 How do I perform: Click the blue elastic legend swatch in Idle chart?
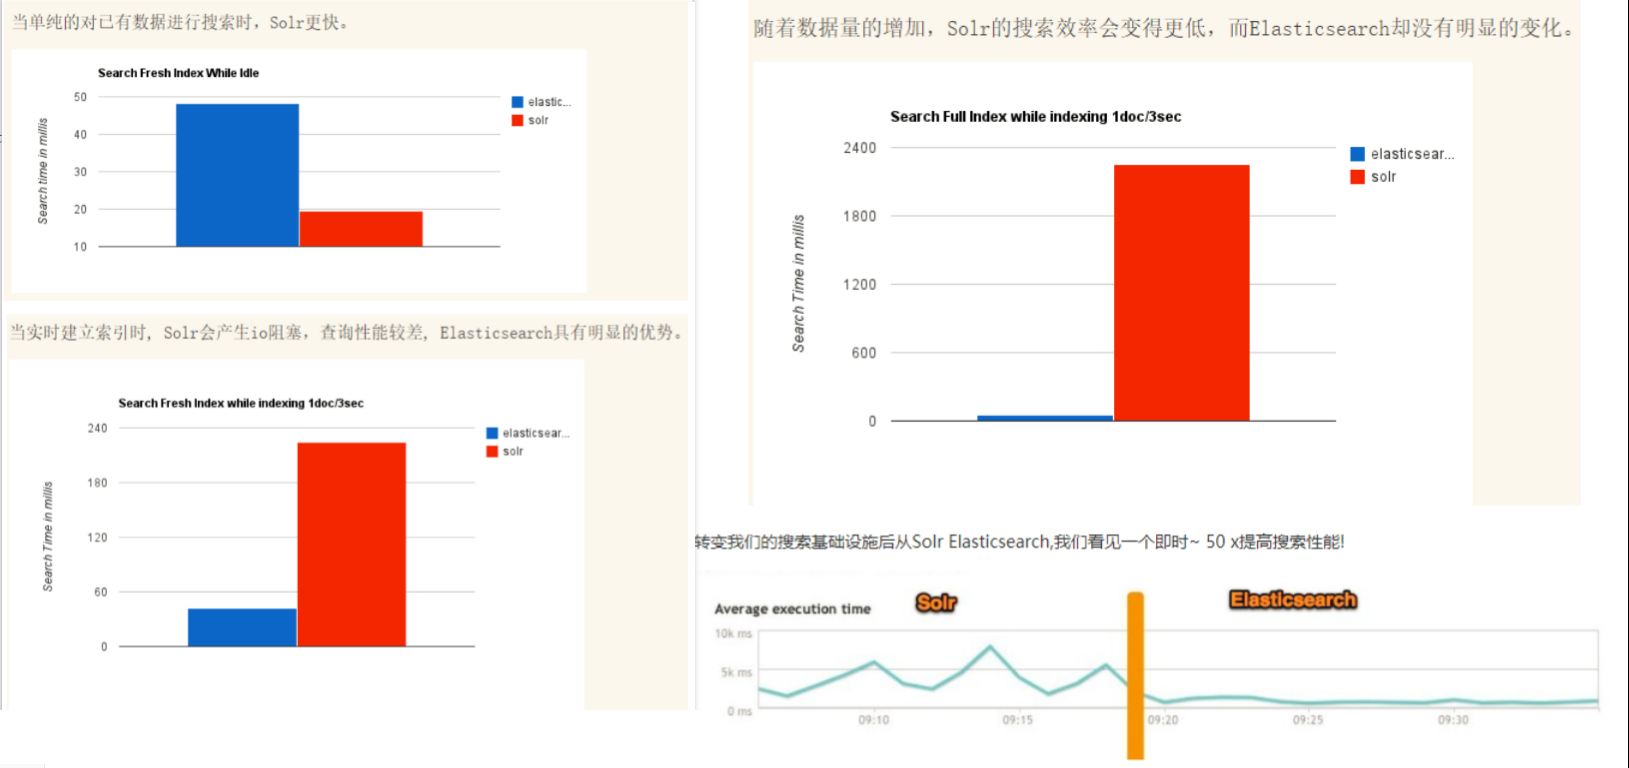[x=517, y=102]
